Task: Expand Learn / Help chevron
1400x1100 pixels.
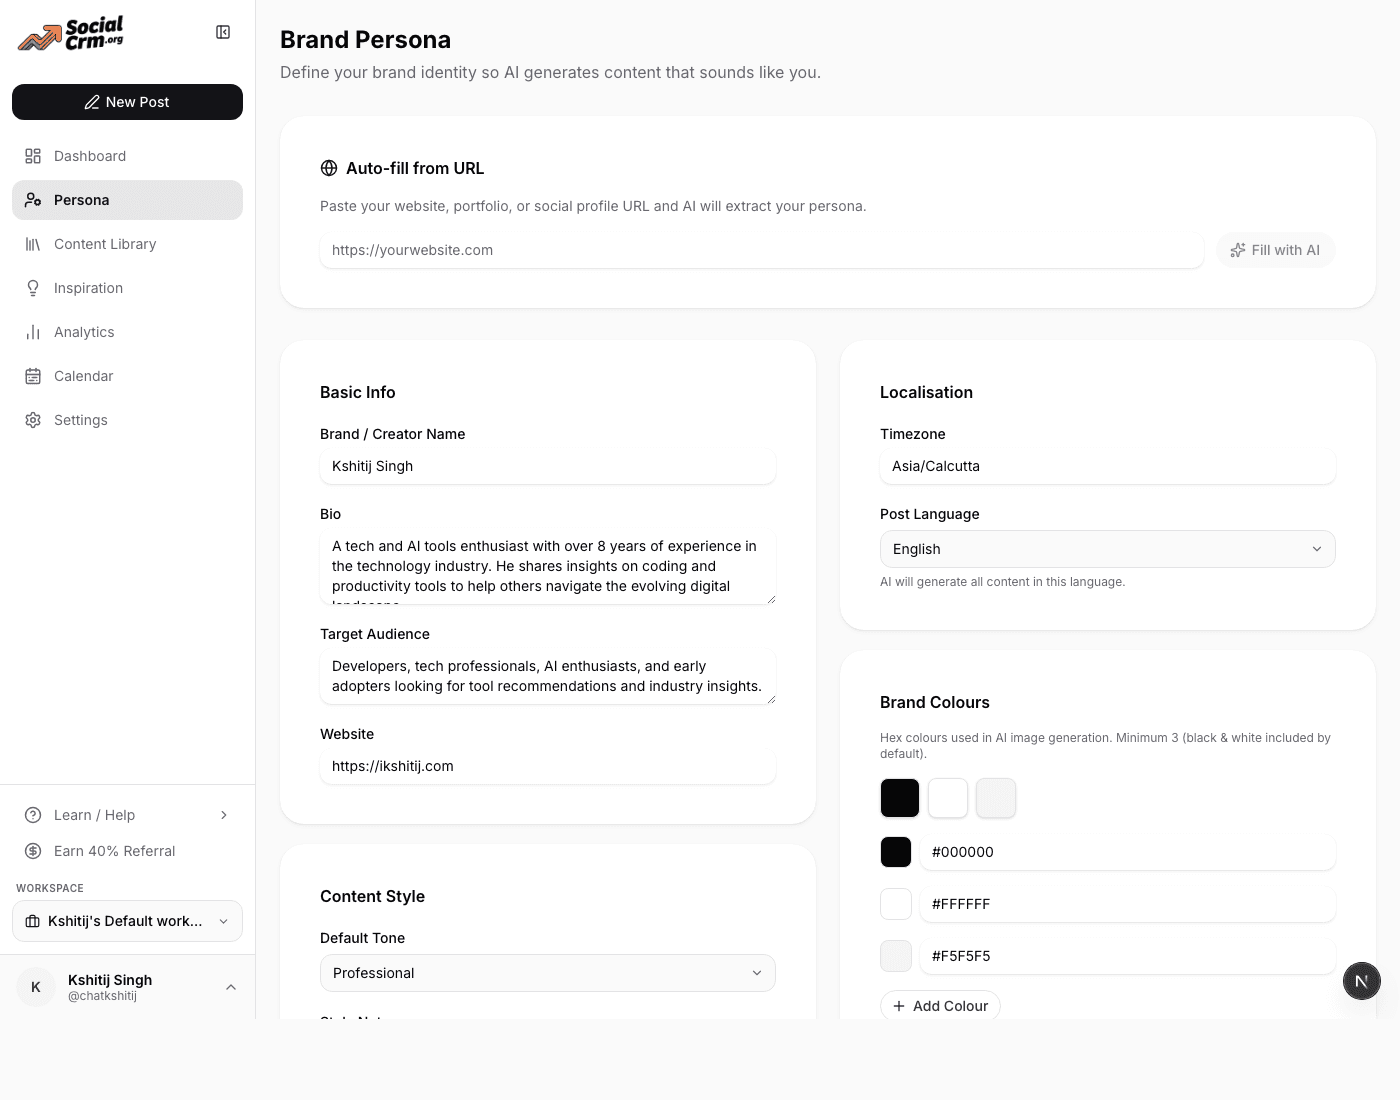Action: coord(224,815)
